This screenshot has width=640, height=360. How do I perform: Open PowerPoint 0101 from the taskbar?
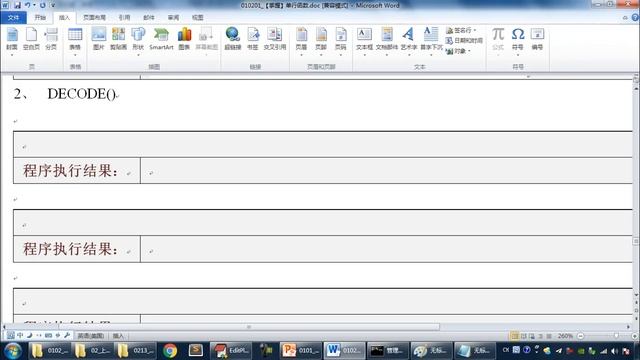click(x=300, y=351)
